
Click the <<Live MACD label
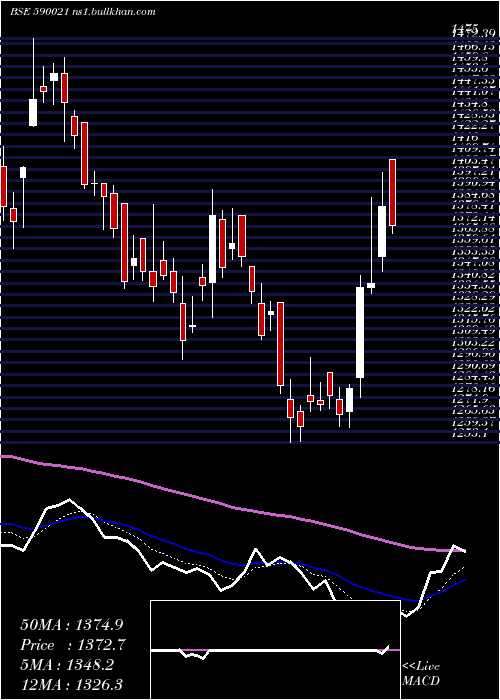coord(421,674)
